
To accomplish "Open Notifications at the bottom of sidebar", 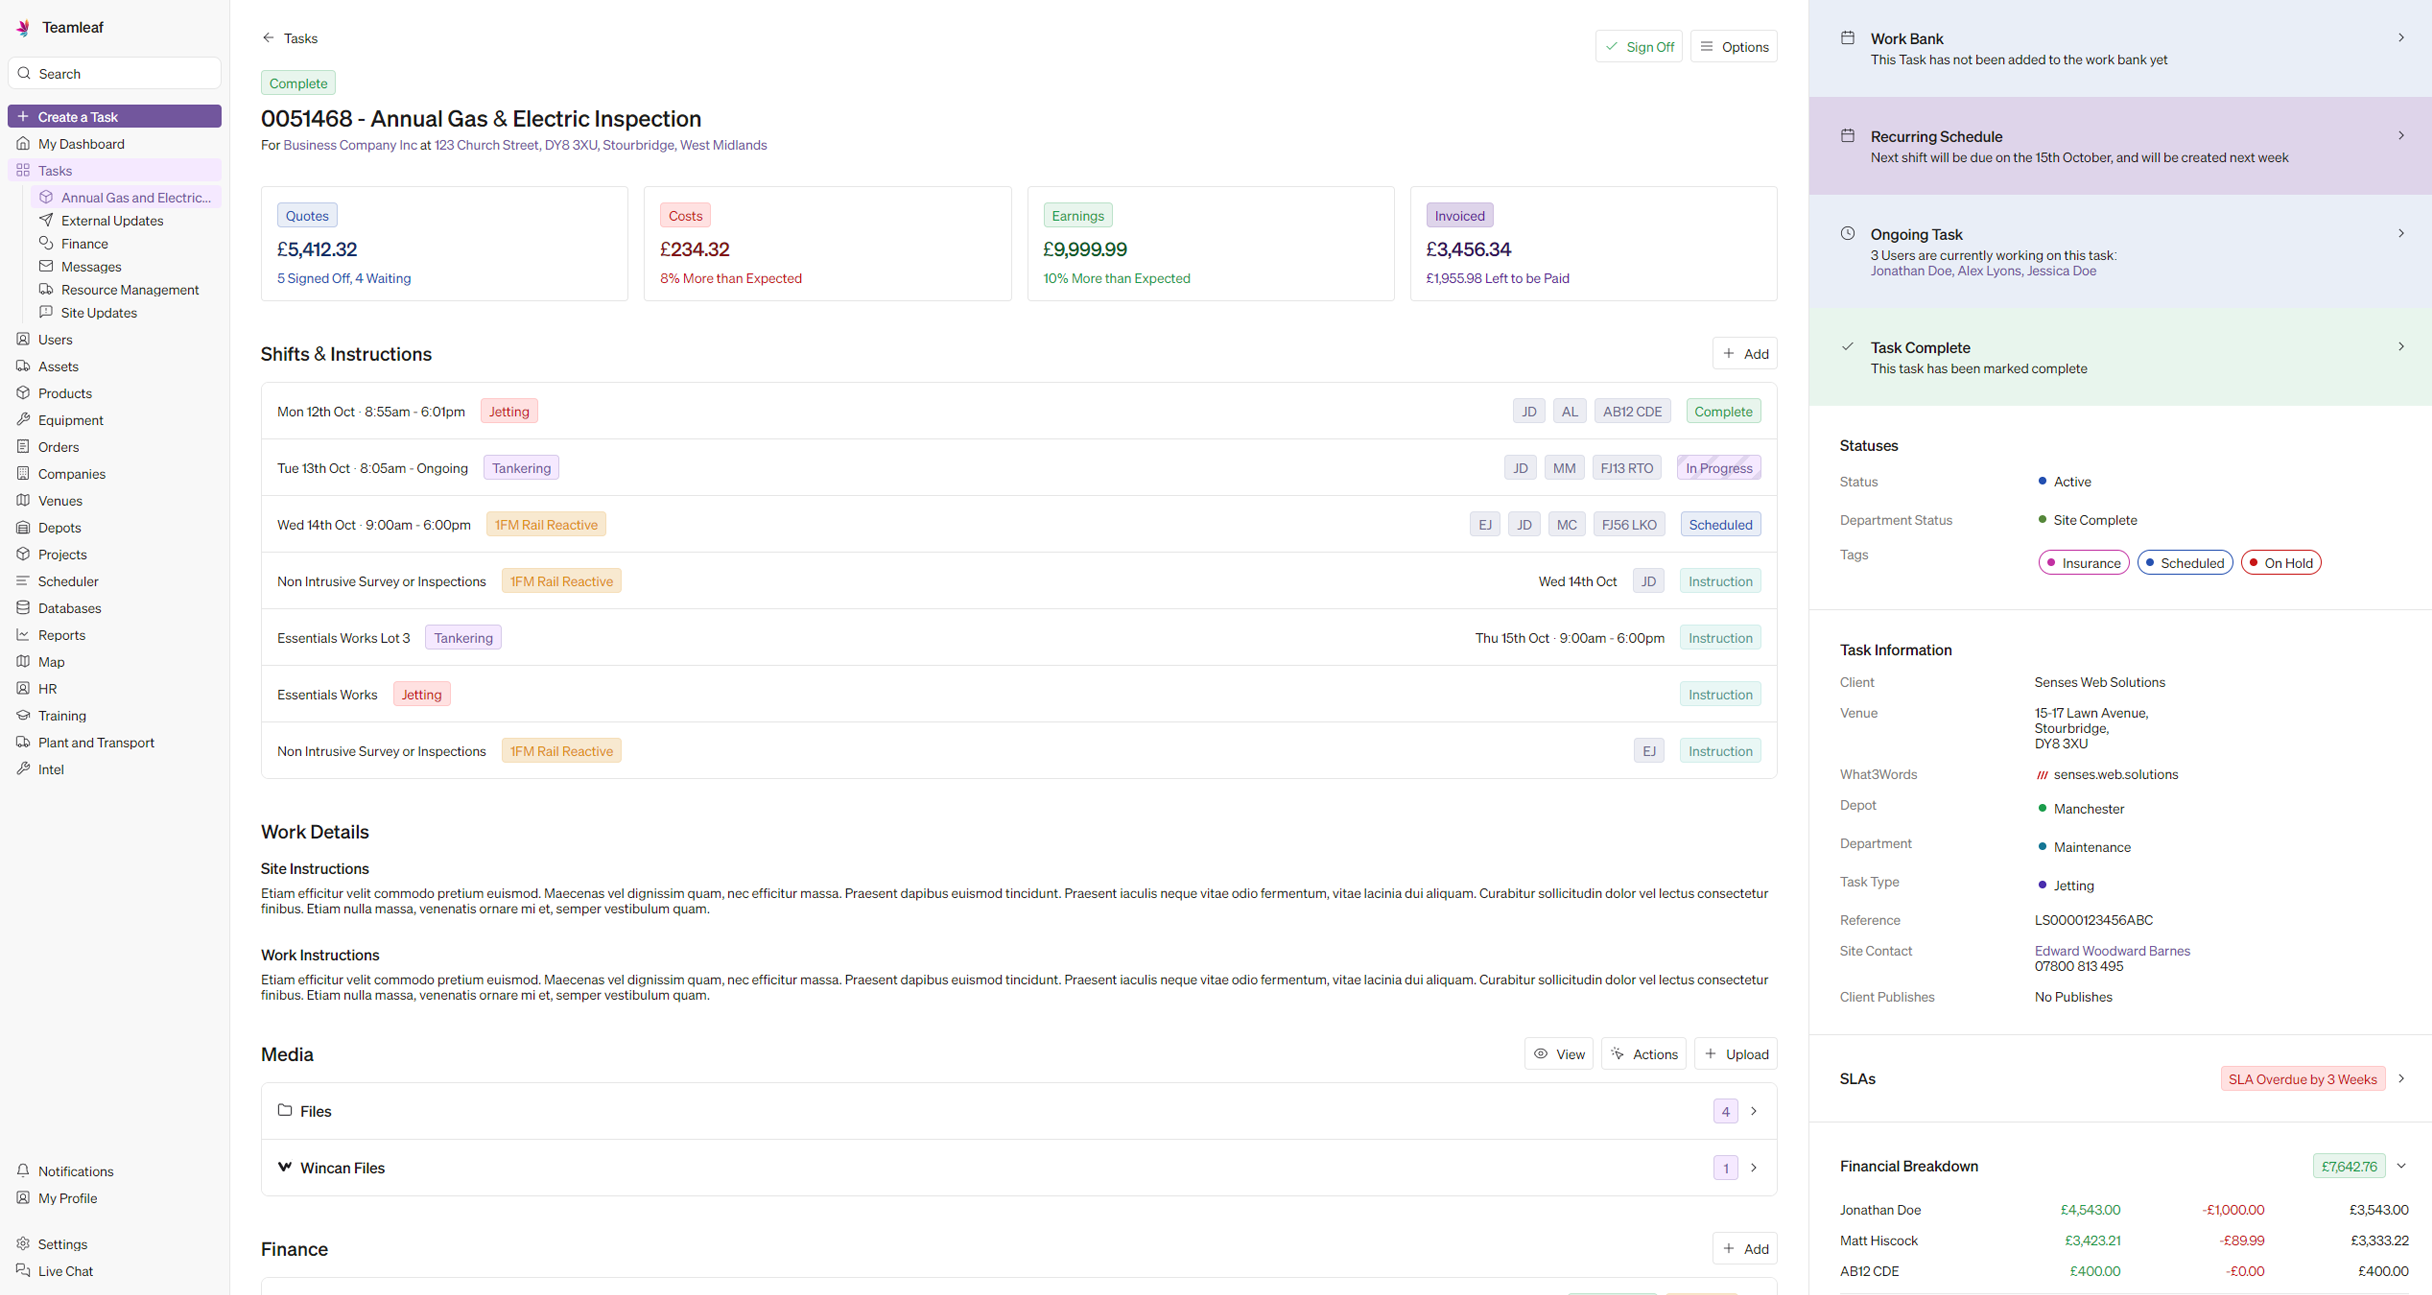I will pos(75,1170).
